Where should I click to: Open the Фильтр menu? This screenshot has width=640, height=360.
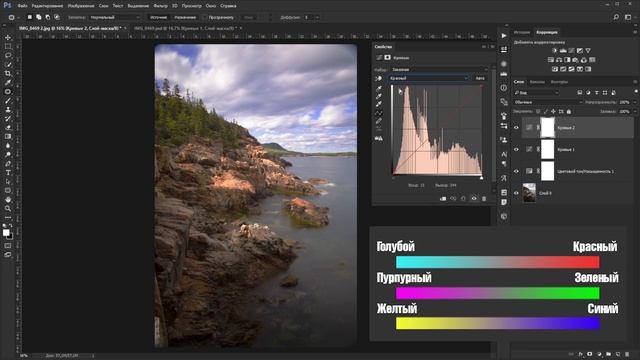pos(160,6)
